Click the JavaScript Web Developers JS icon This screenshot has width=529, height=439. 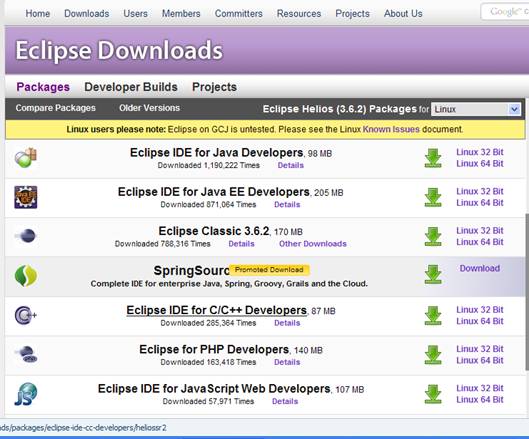26,394
